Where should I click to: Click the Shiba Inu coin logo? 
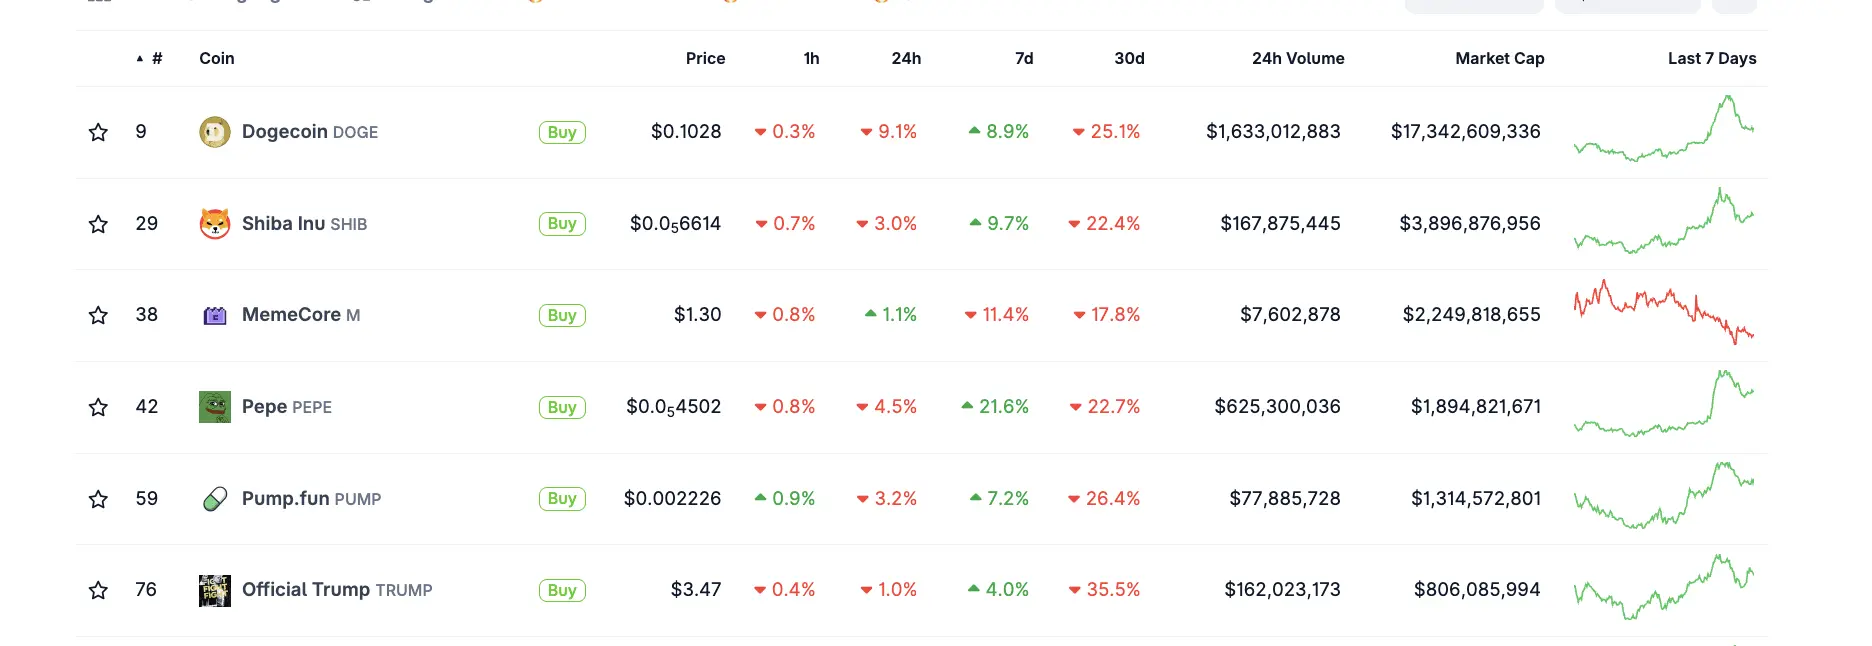tap(214, 224)
